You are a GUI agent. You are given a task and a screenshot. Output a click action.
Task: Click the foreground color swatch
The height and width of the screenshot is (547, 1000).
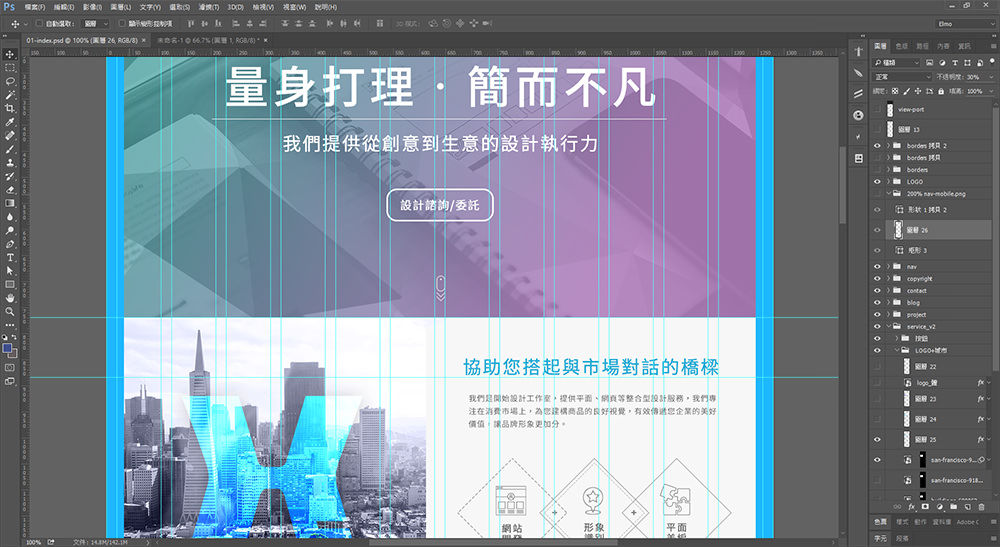point(8,348)
